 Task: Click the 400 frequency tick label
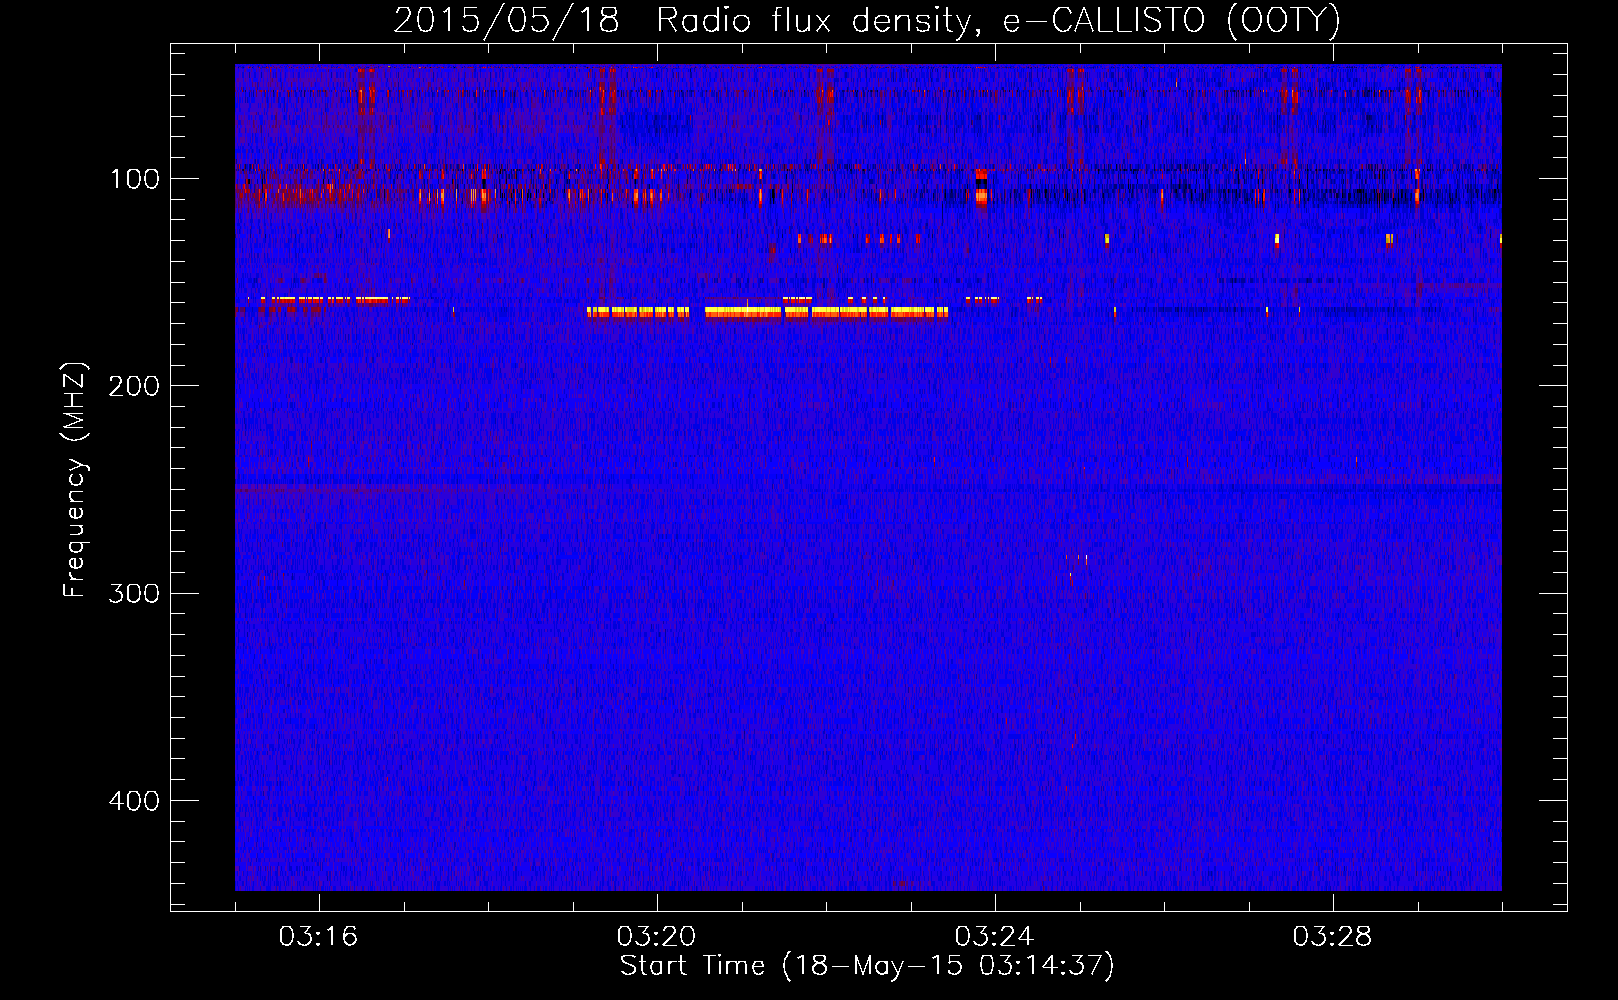[134, 801]
